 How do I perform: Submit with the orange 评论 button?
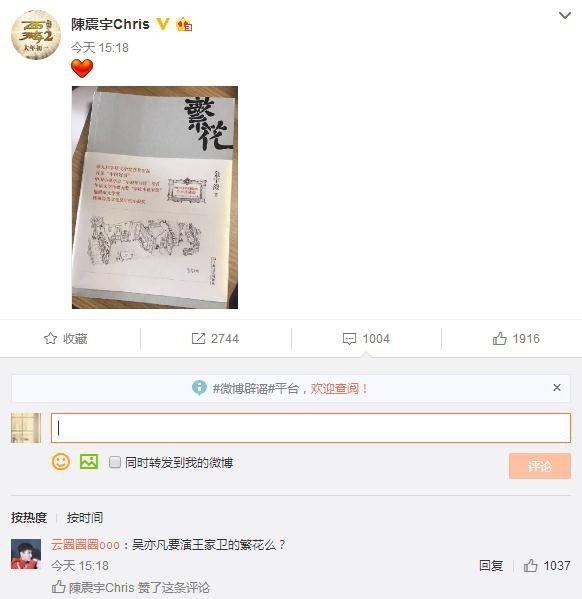click(x=540, y=466)
